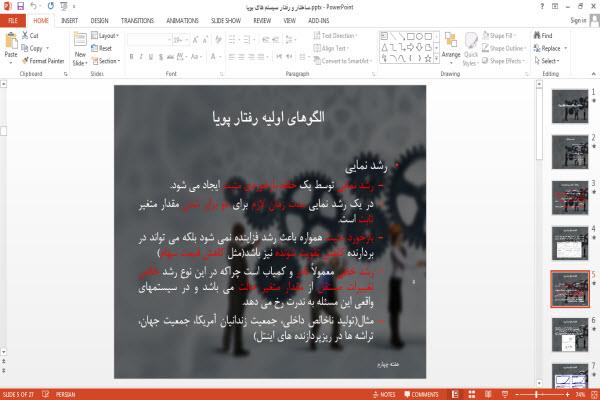
Task: Switch to Normal view icon
Action: click(x=455, y=395)
